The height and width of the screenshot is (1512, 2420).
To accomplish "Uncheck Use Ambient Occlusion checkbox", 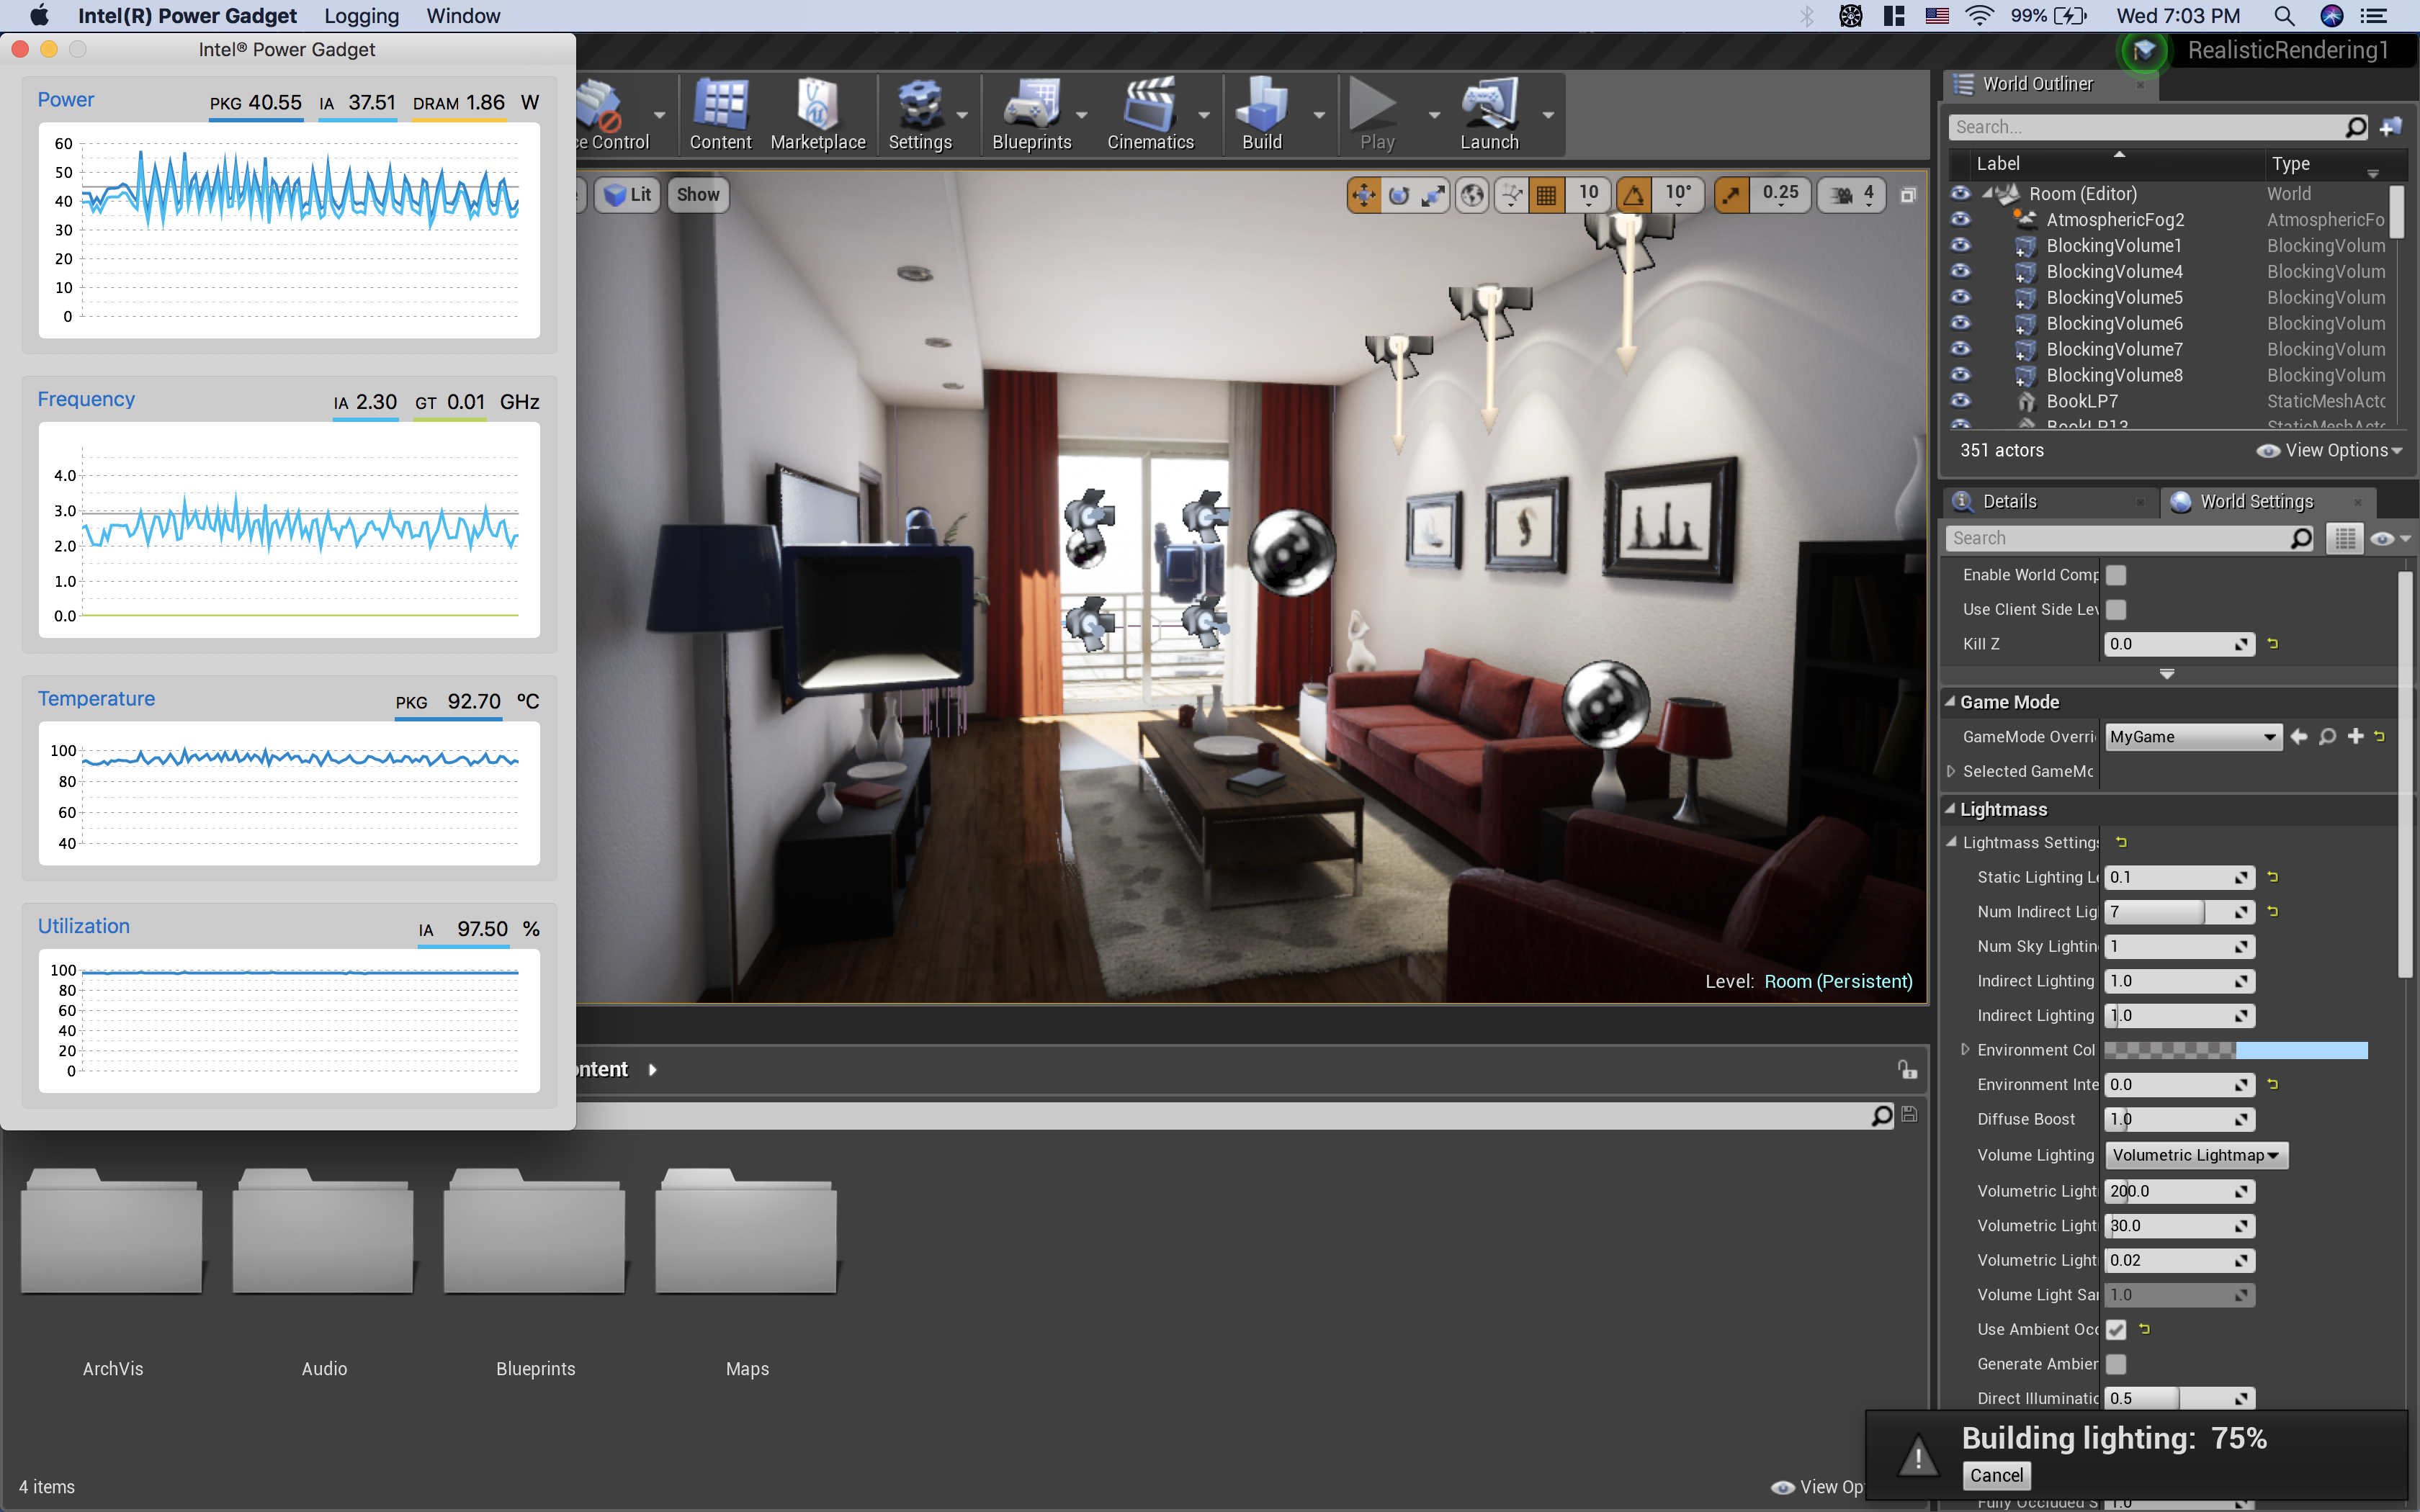I will tap(2116, 1329).
